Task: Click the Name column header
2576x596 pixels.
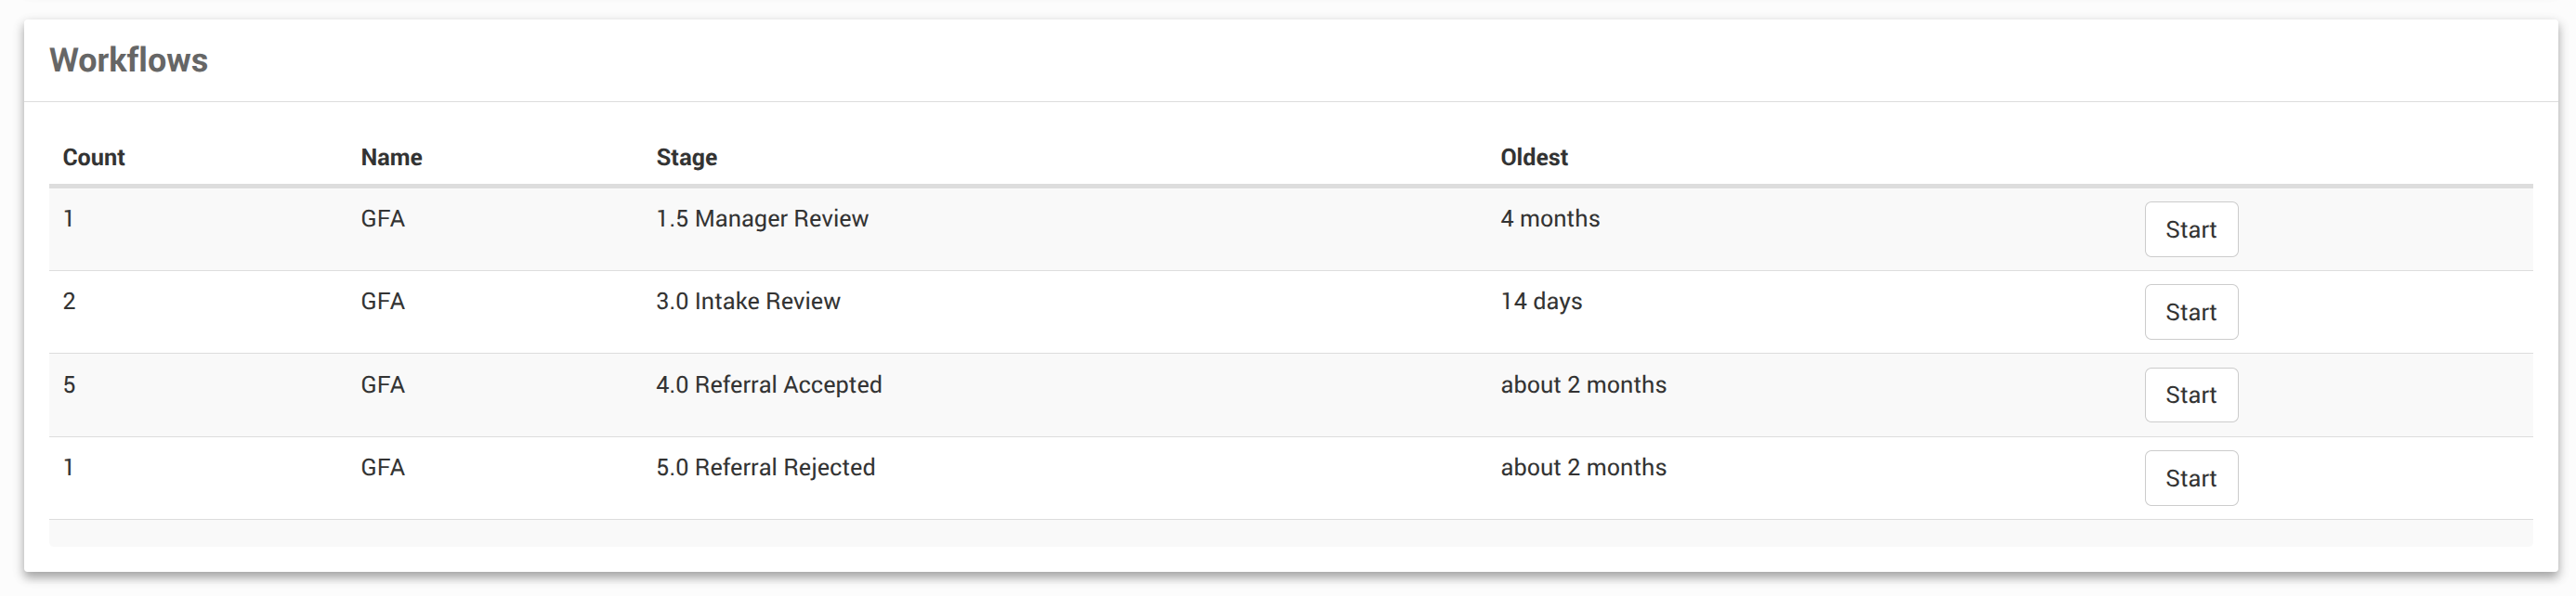Action: [391, 158]
